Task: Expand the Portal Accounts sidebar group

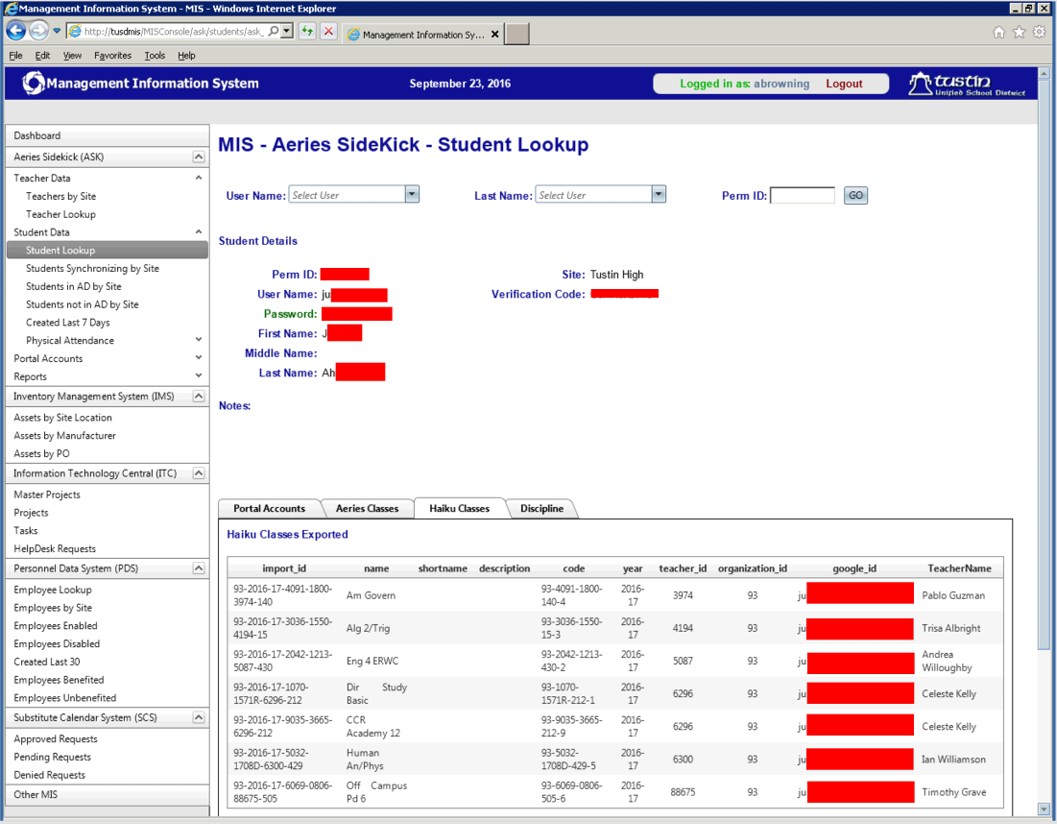Action: click(x=198, y=358)
